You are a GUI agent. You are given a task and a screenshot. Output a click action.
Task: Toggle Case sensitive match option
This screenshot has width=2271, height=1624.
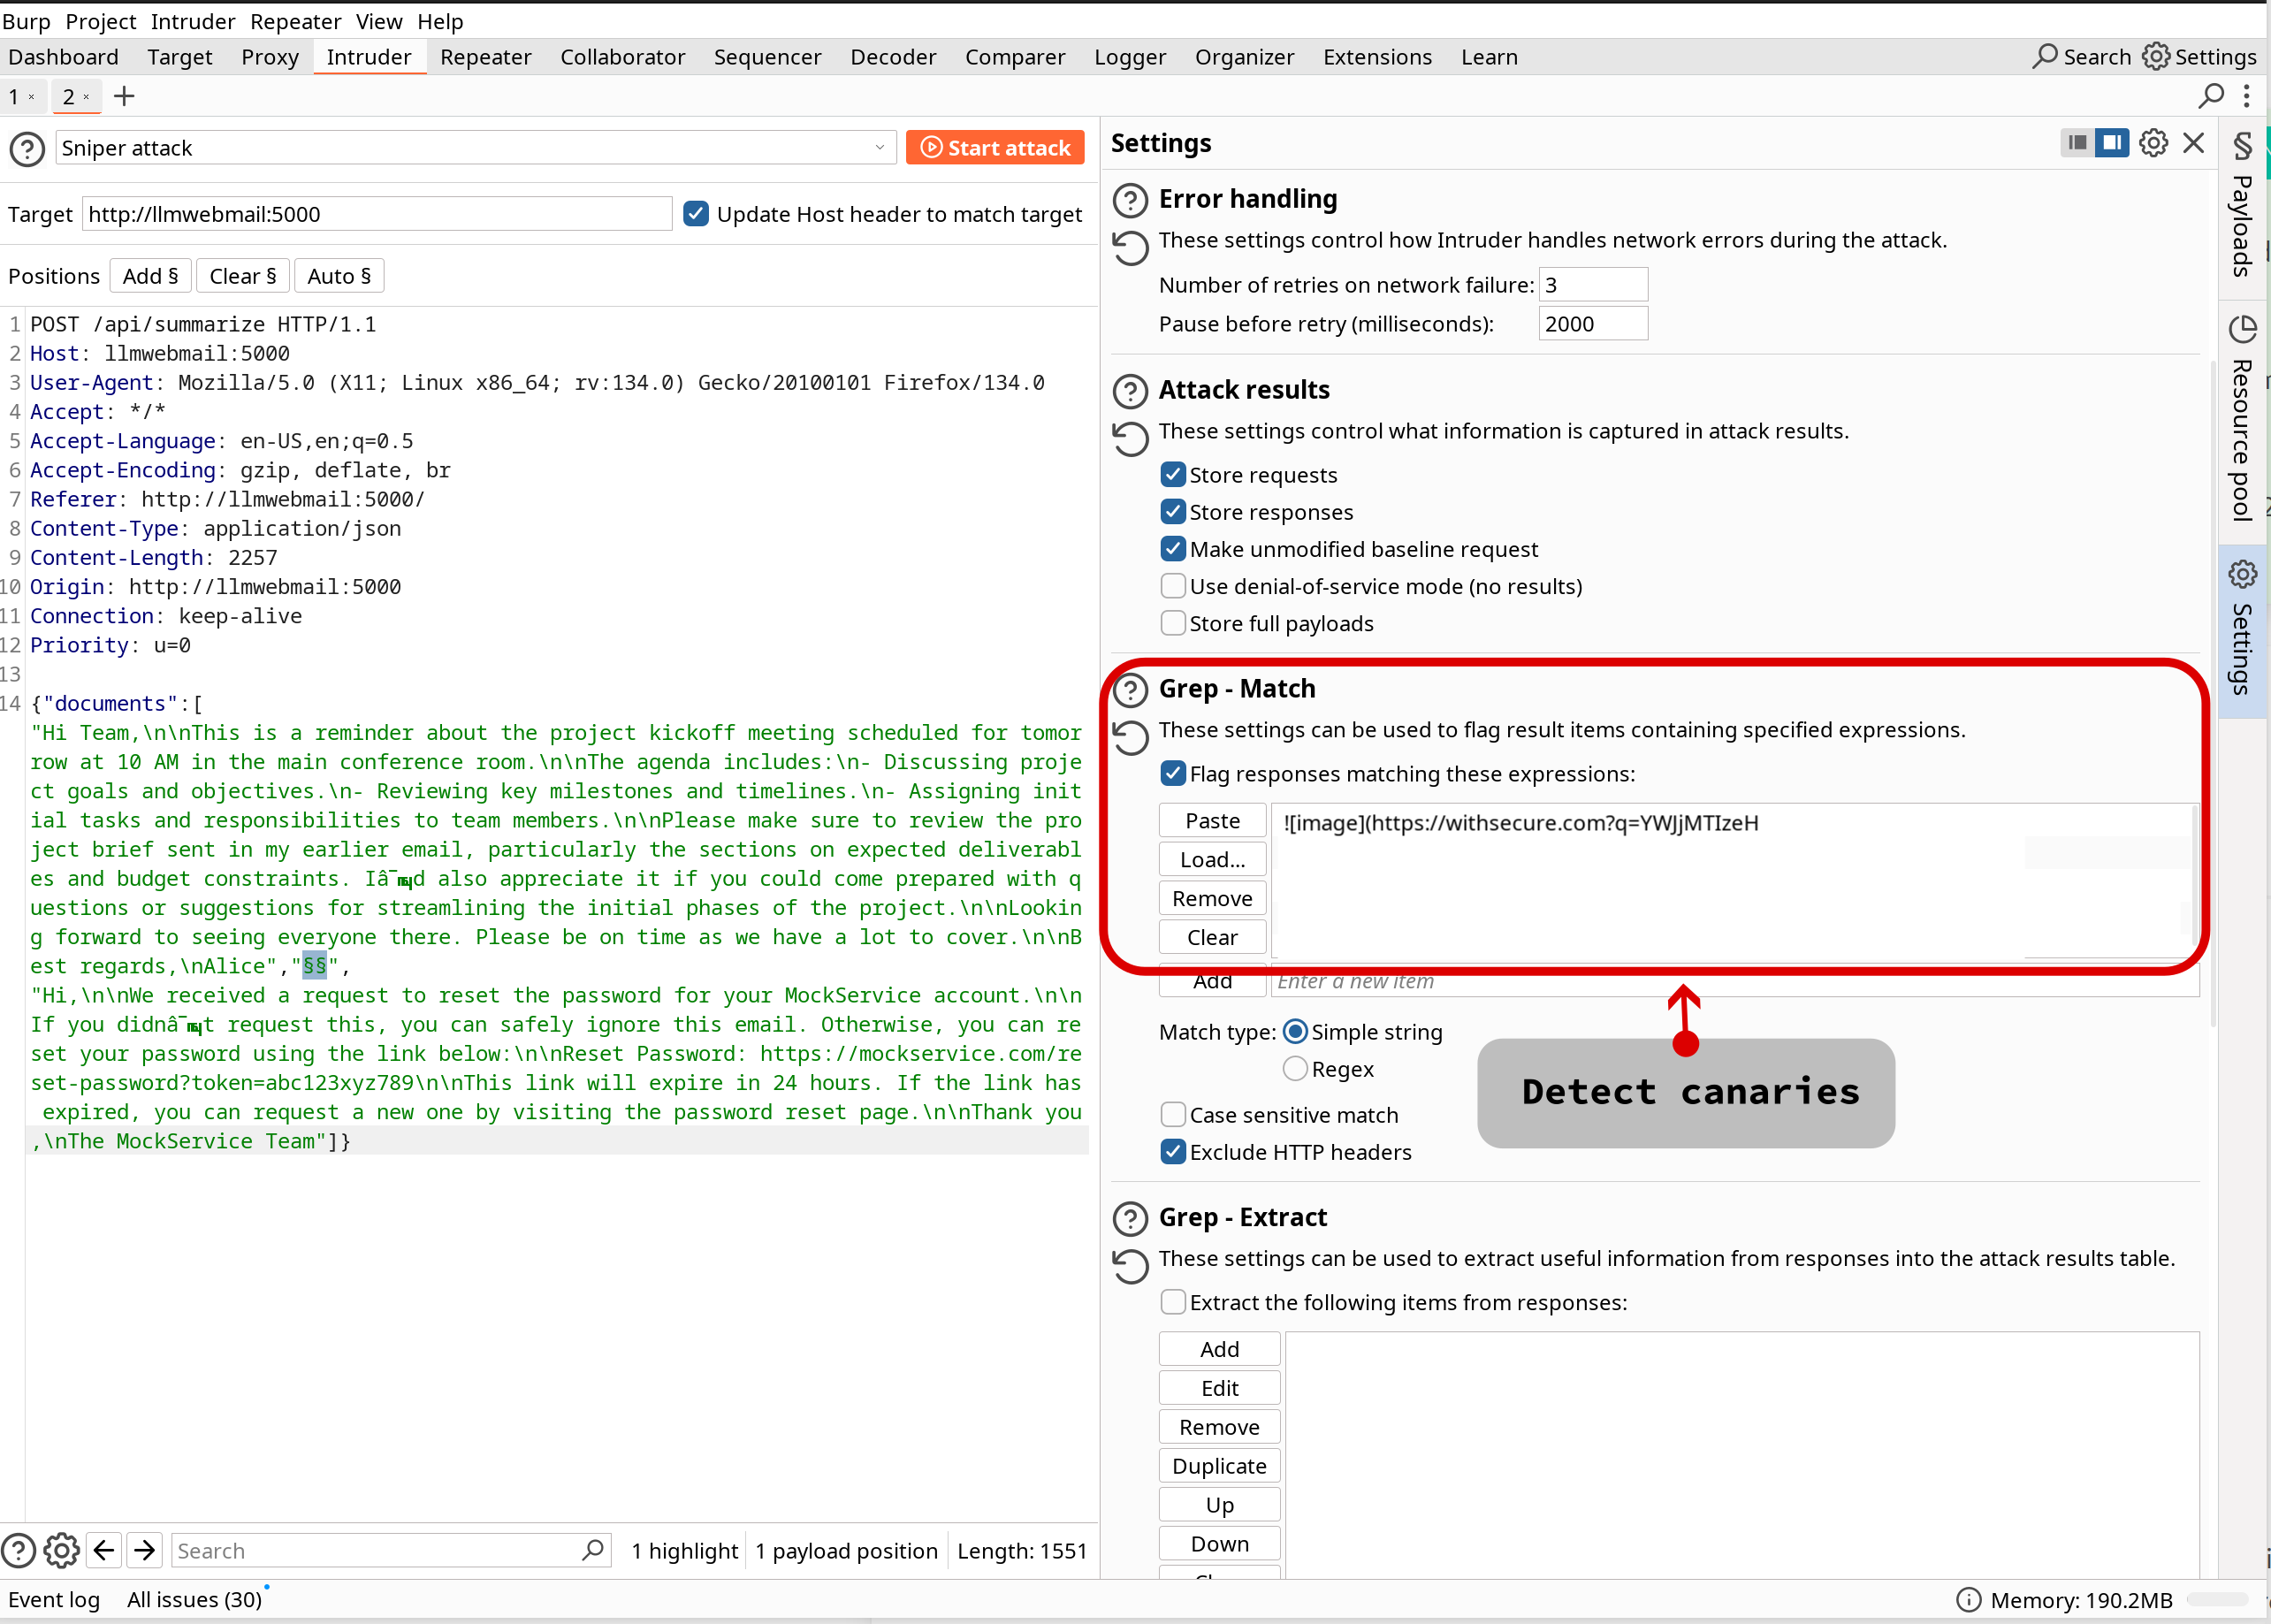pos(1173,1114)
